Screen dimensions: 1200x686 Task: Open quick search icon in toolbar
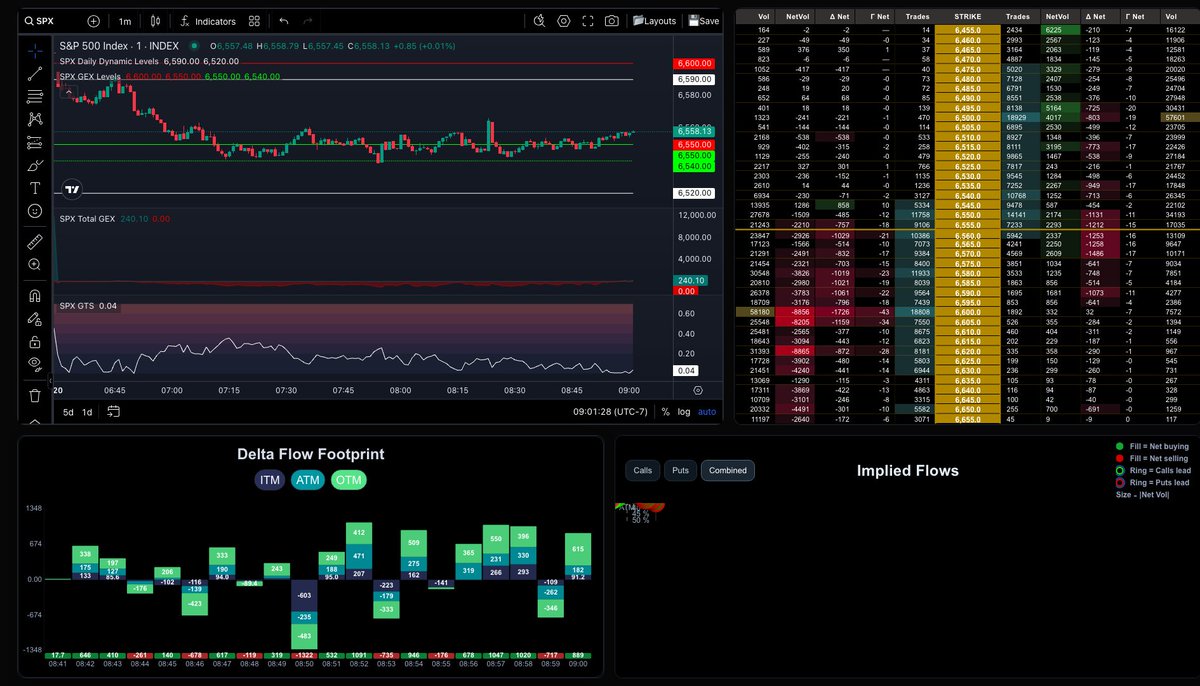coord(540,21)
